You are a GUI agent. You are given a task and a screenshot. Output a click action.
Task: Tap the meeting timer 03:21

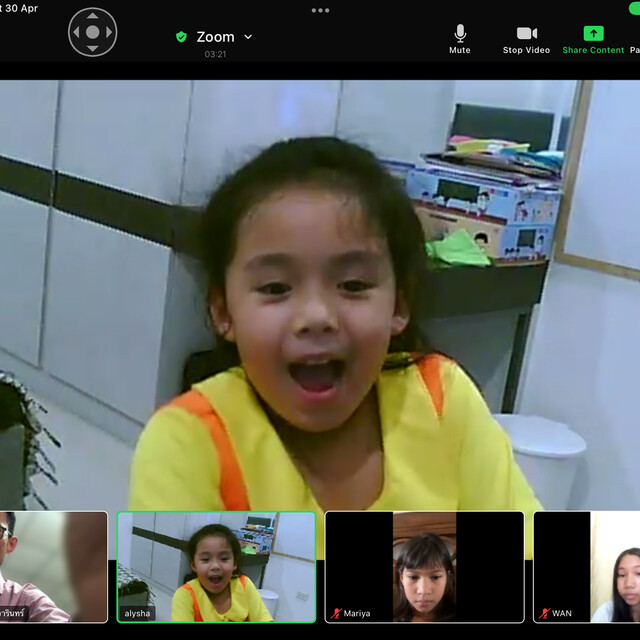coord(215,54)
